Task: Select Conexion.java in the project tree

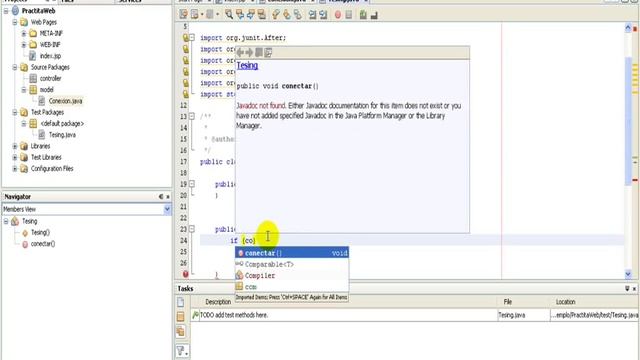Action: coord(65,101)
